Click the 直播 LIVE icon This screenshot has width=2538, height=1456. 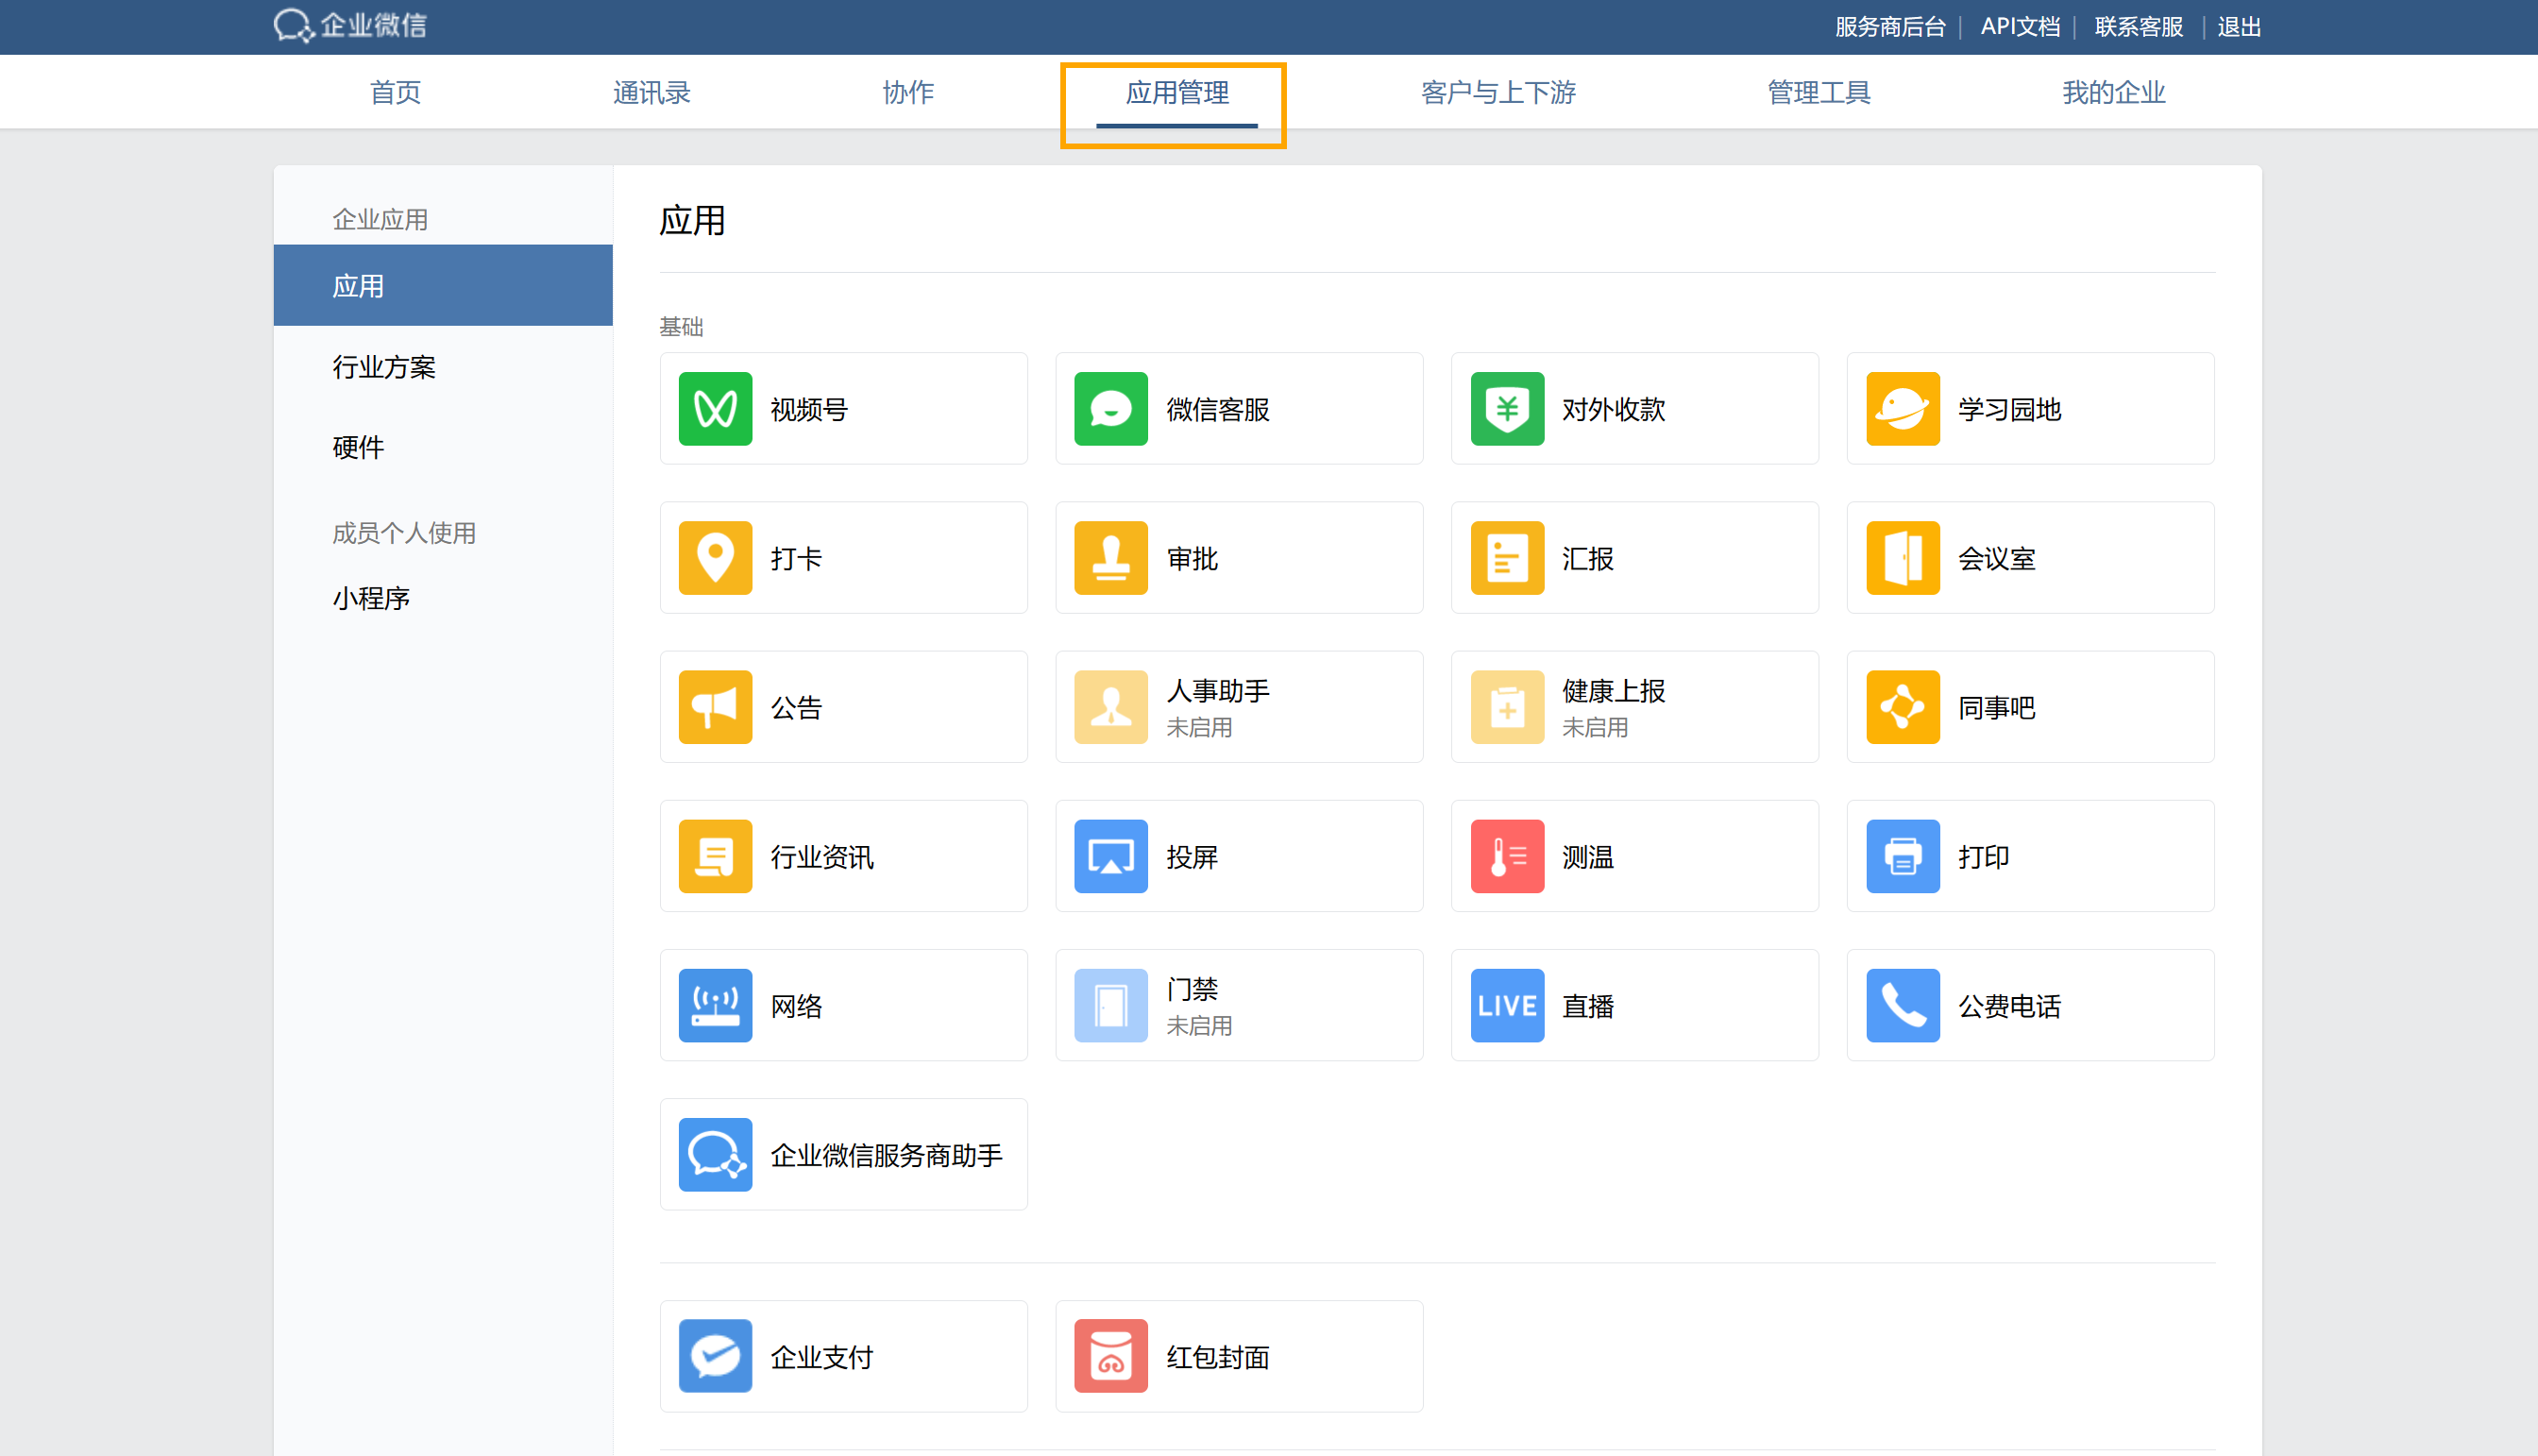coord(1507,1005)
